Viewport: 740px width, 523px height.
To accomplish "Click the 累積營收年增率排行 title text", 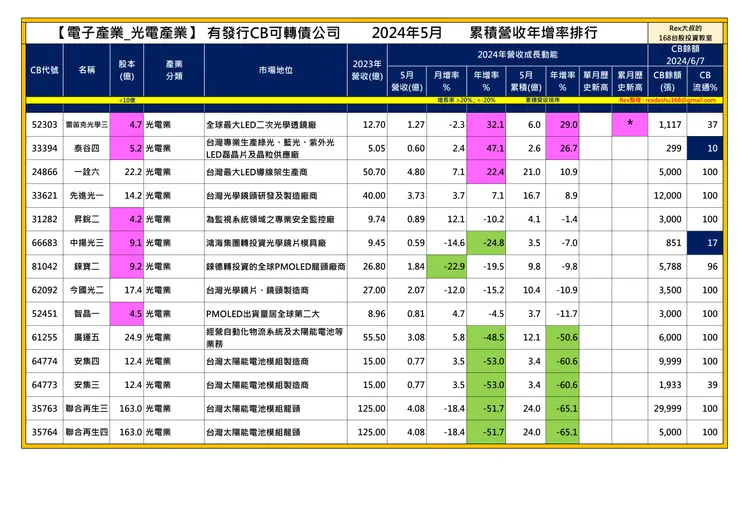I will click(x=533, y=33).
